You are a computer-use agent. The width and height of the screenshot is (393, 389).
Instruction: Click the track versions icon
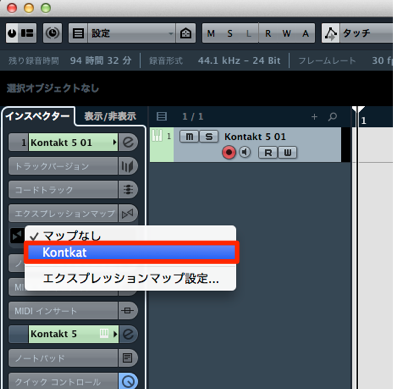pos(128,166)
